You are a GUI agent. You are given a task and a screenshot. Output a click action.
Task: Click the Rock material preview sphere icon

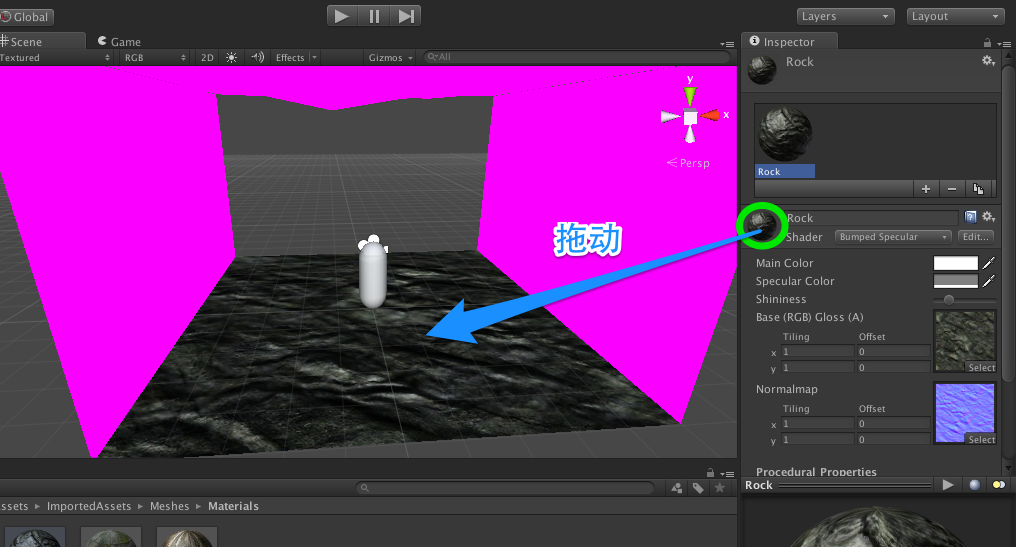click(763, 225)
